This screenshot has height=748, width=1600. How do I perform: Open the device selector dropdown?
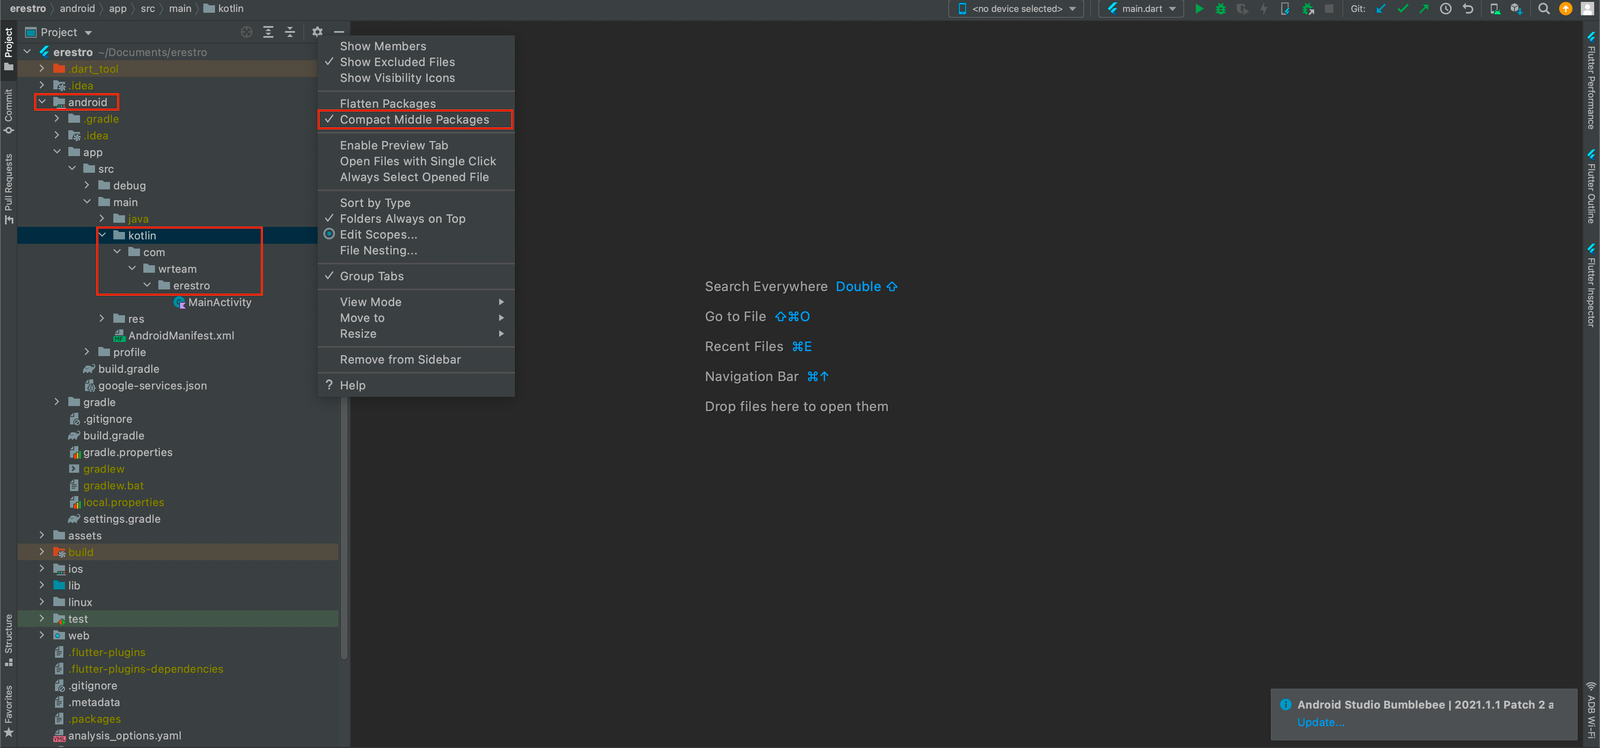[1017, 9]
